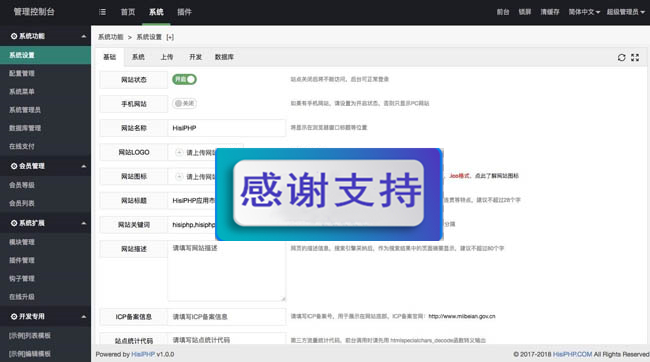Open the www.miibeian.gov.cn link
The width and height of the screenshot is (650, 362).
pyautogui.click(x=462, y=316)
